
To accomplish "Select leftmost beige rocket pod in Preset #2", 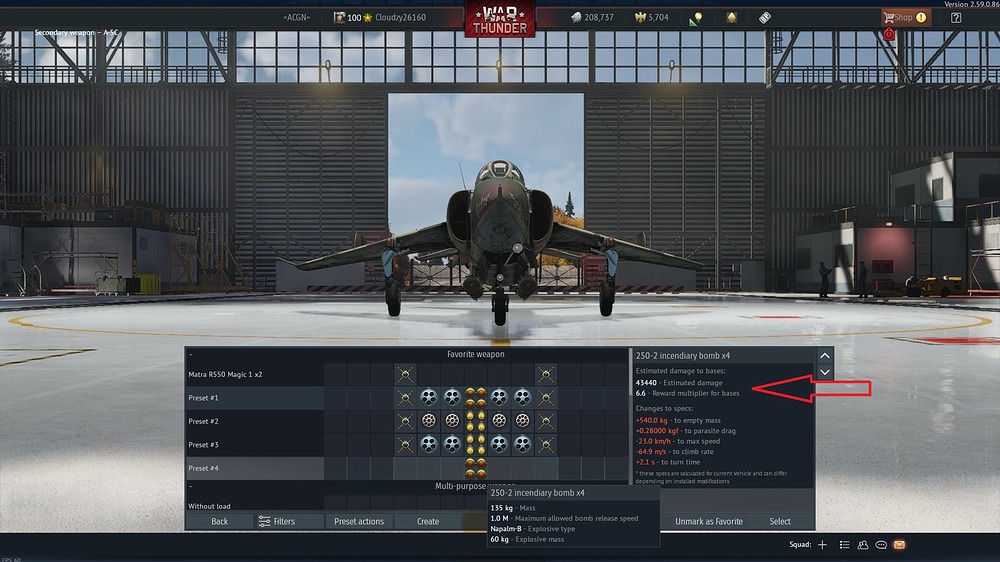I will point(429,421).
